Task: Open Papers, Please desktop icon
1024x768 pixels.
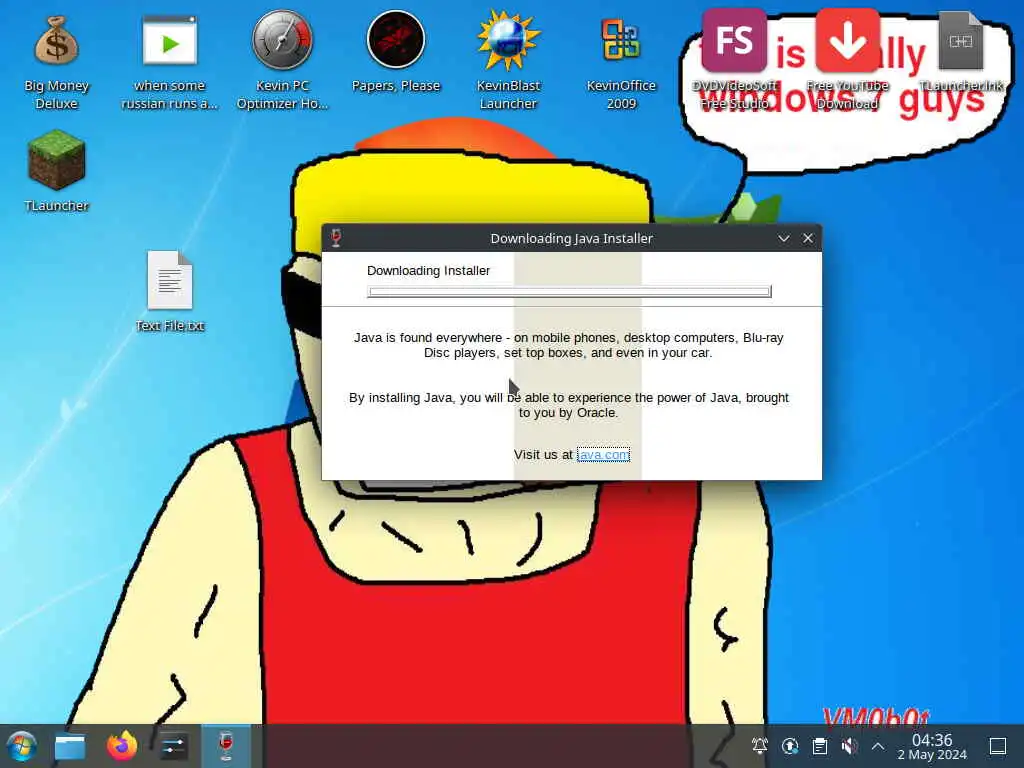Action: [x=396, y=52]
